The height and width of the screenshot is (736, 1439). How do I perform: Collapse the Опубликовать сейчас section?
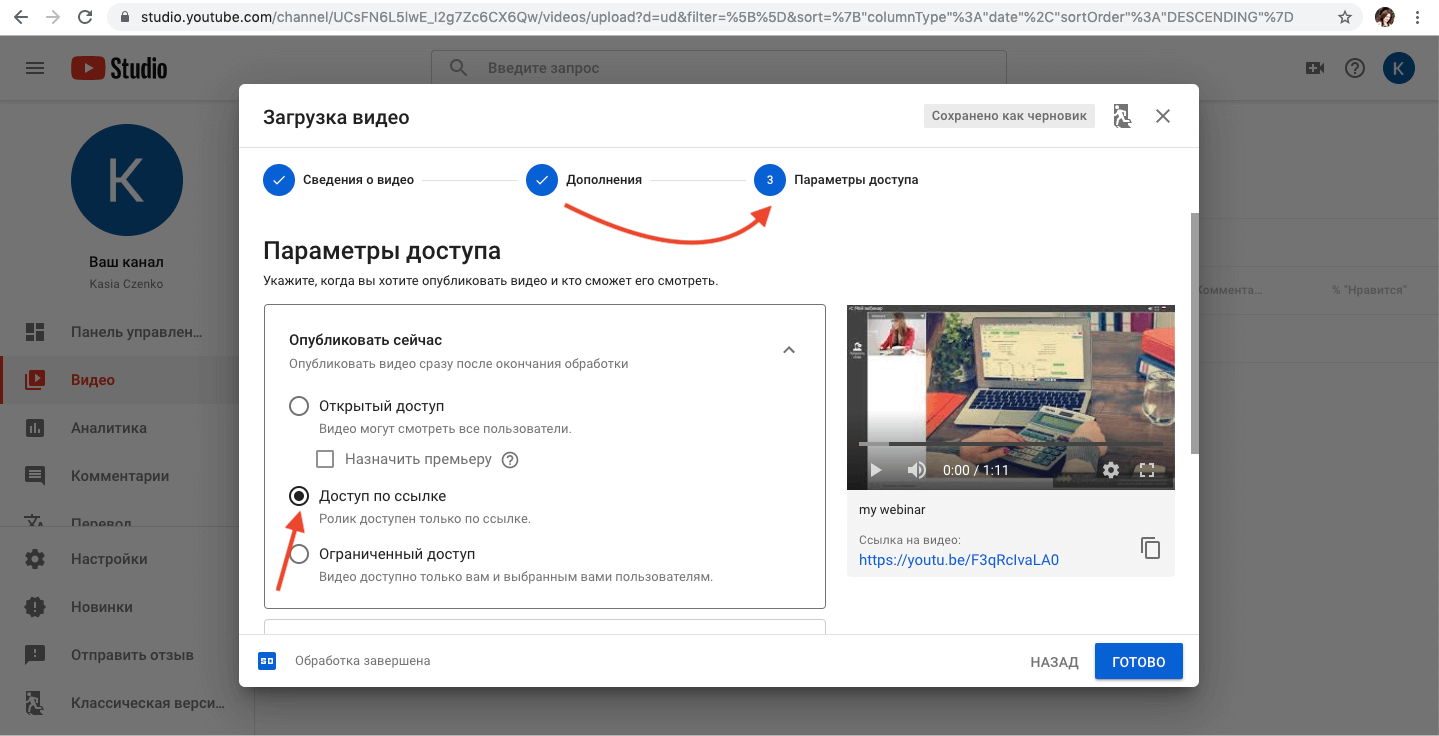pos(789,350)
